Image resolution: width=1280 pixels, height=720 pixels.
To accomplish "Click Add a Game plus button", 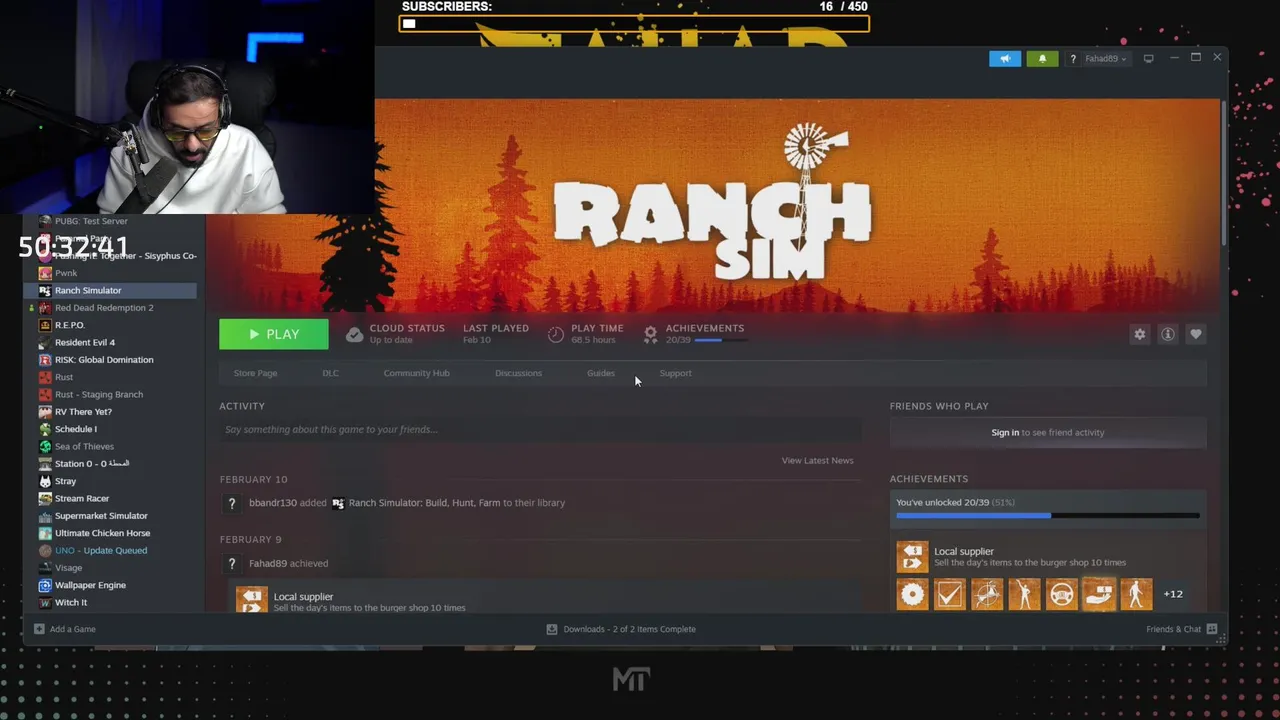I will [65, 629].
